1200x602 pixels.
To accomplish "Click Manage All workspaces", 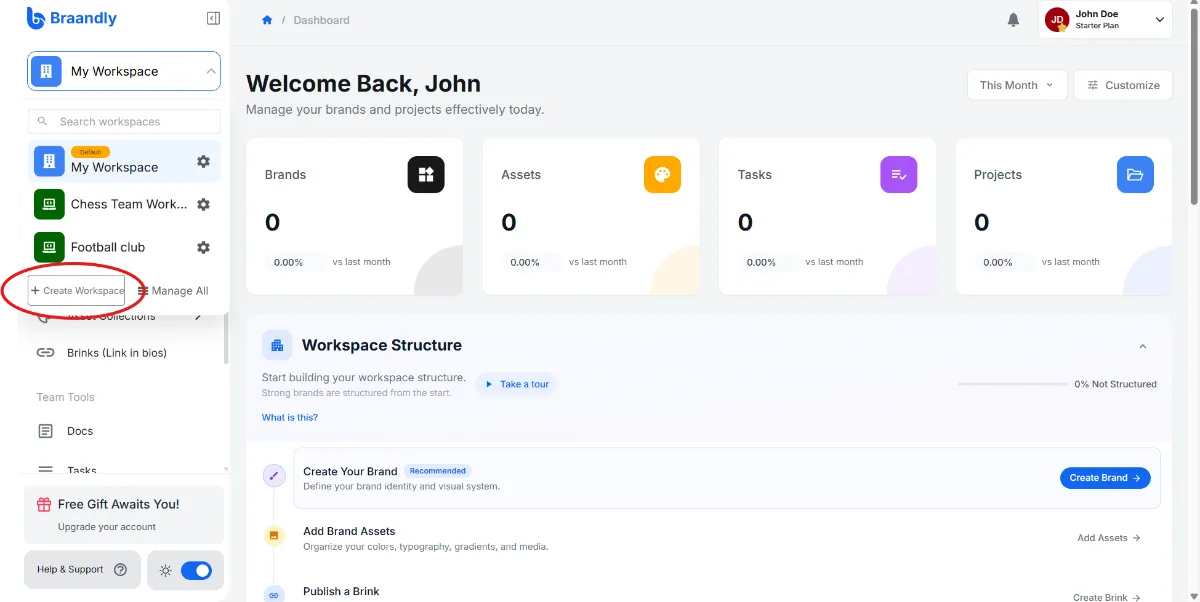I will pyautogui.click(x=173, y=291).
